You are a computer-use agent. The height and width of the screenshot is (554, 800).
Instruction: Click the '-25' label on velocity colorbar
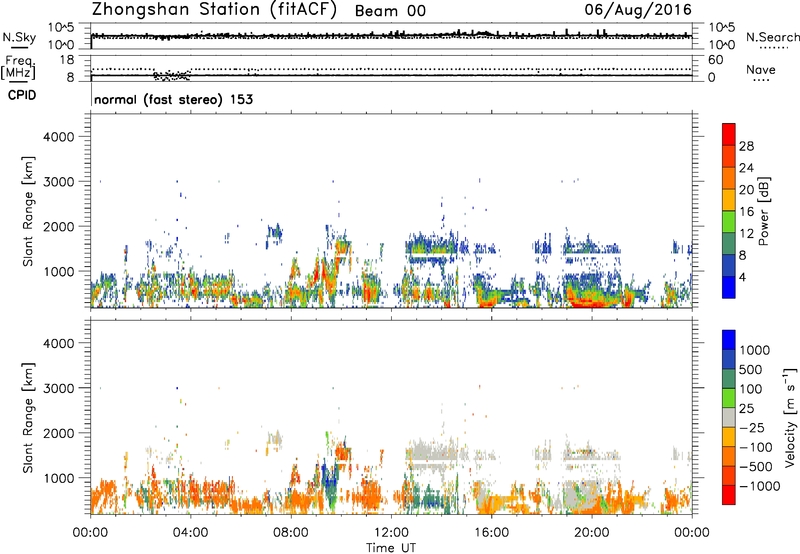click(x=751, y=428)
